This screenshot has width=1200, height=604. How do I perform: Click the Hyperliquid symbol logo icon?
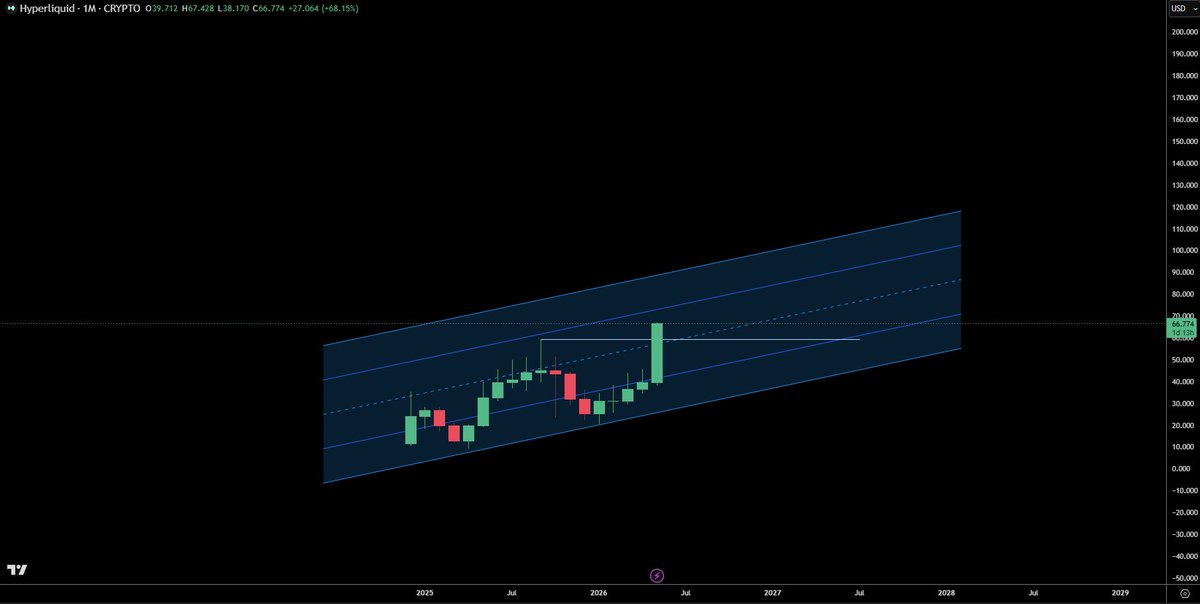click(x=10, y=8)
